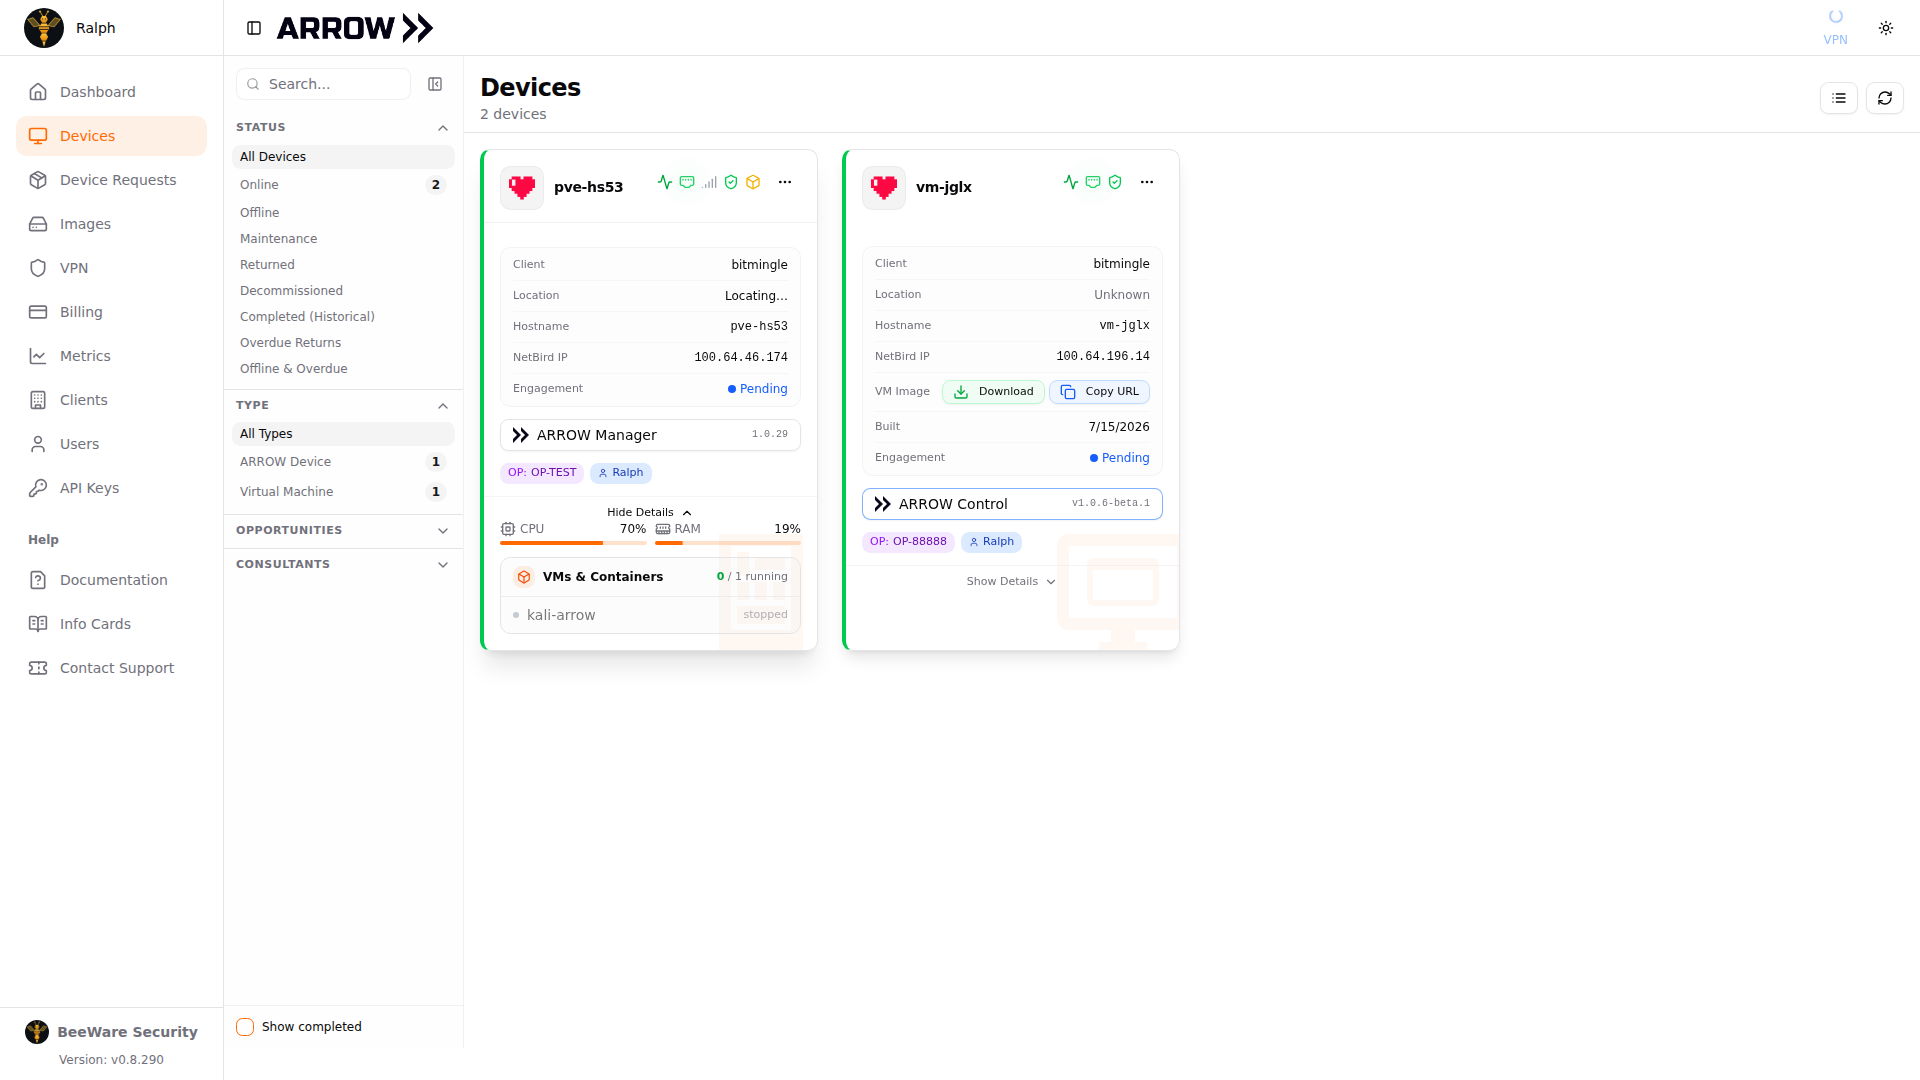Click the CPU usage bar
The width and height of the screenshot is (1920, 1080).
[x=573, y=543]
